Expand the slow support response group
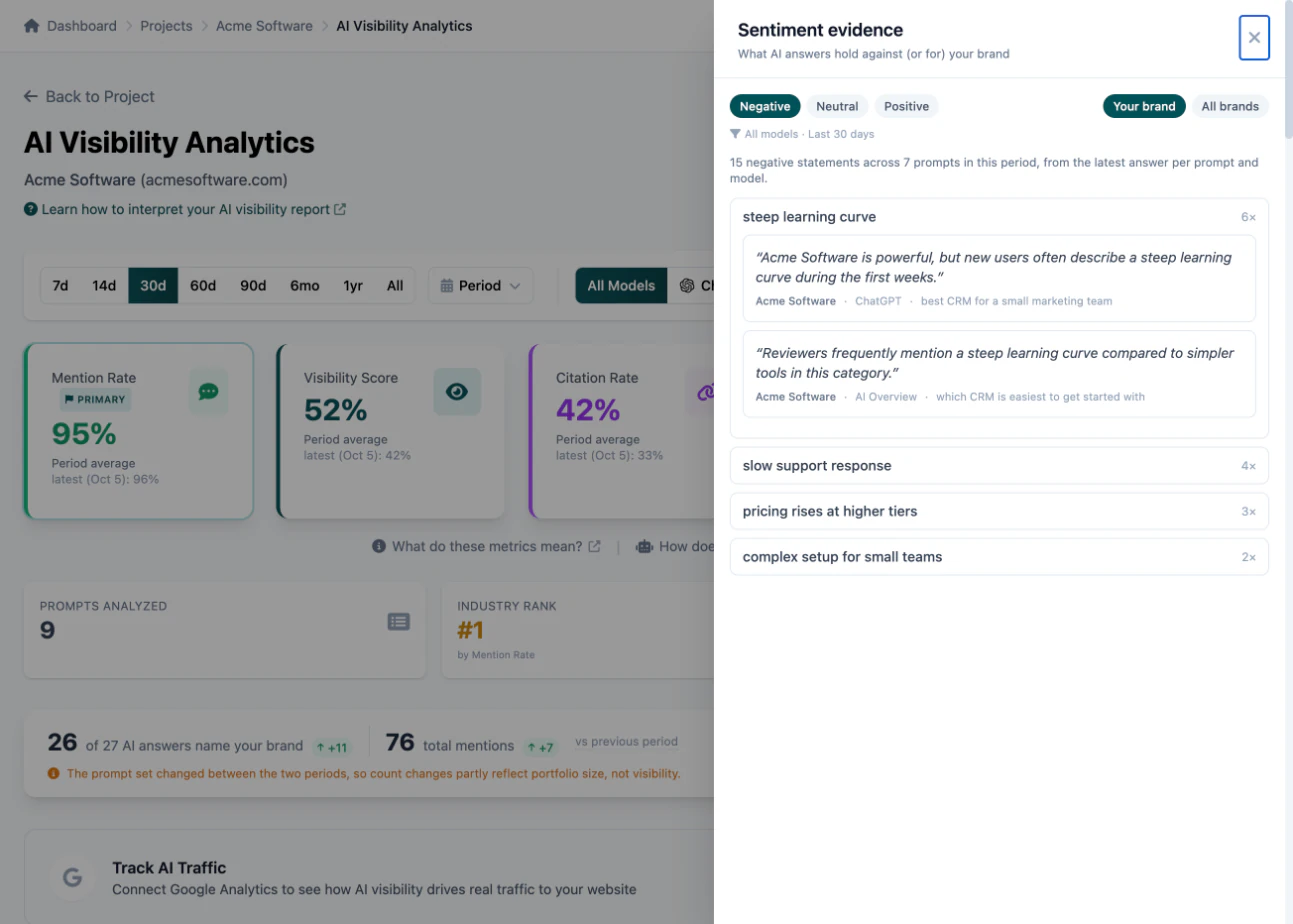 999,466
